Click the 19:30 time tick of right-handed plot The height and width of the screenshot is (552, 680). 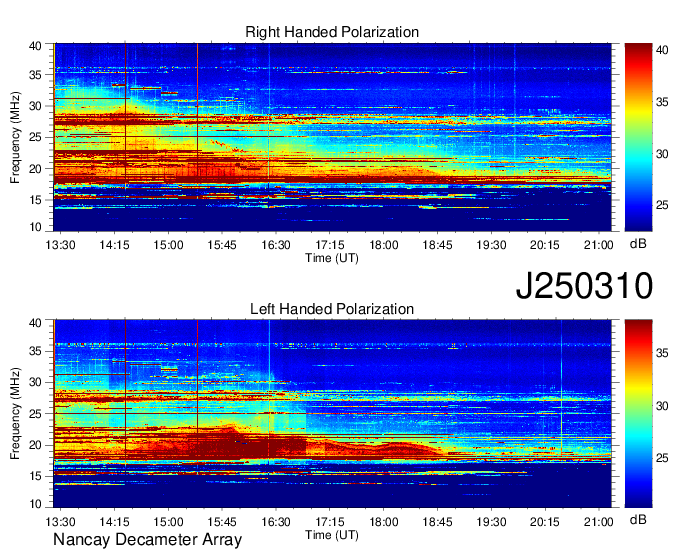[x=491, y=245]
